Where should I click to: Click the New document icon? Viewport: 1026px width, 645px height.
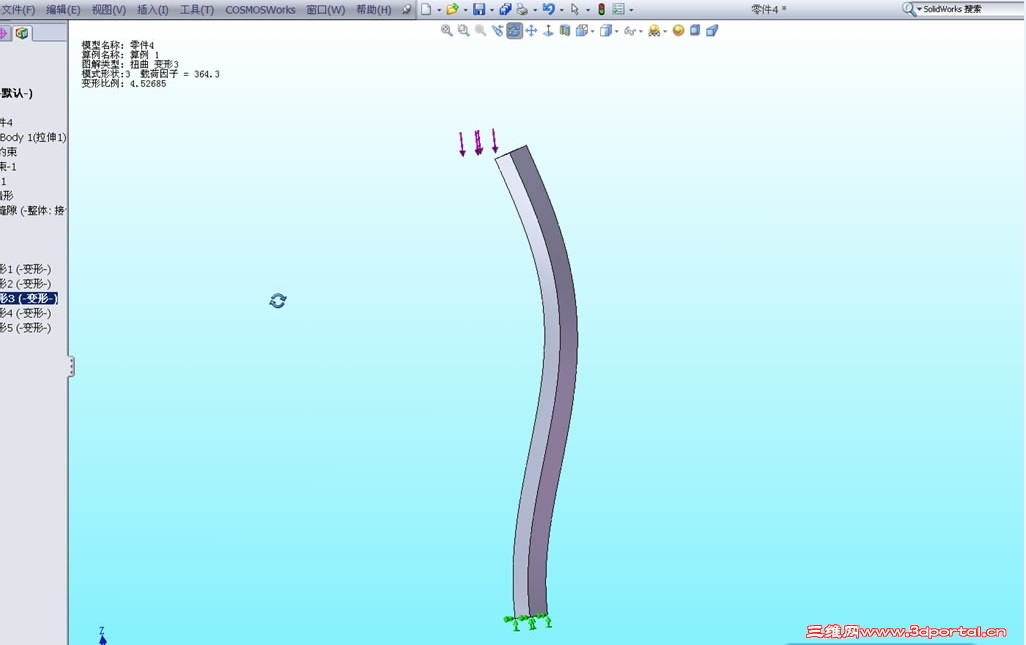click(x=426, y=9)
